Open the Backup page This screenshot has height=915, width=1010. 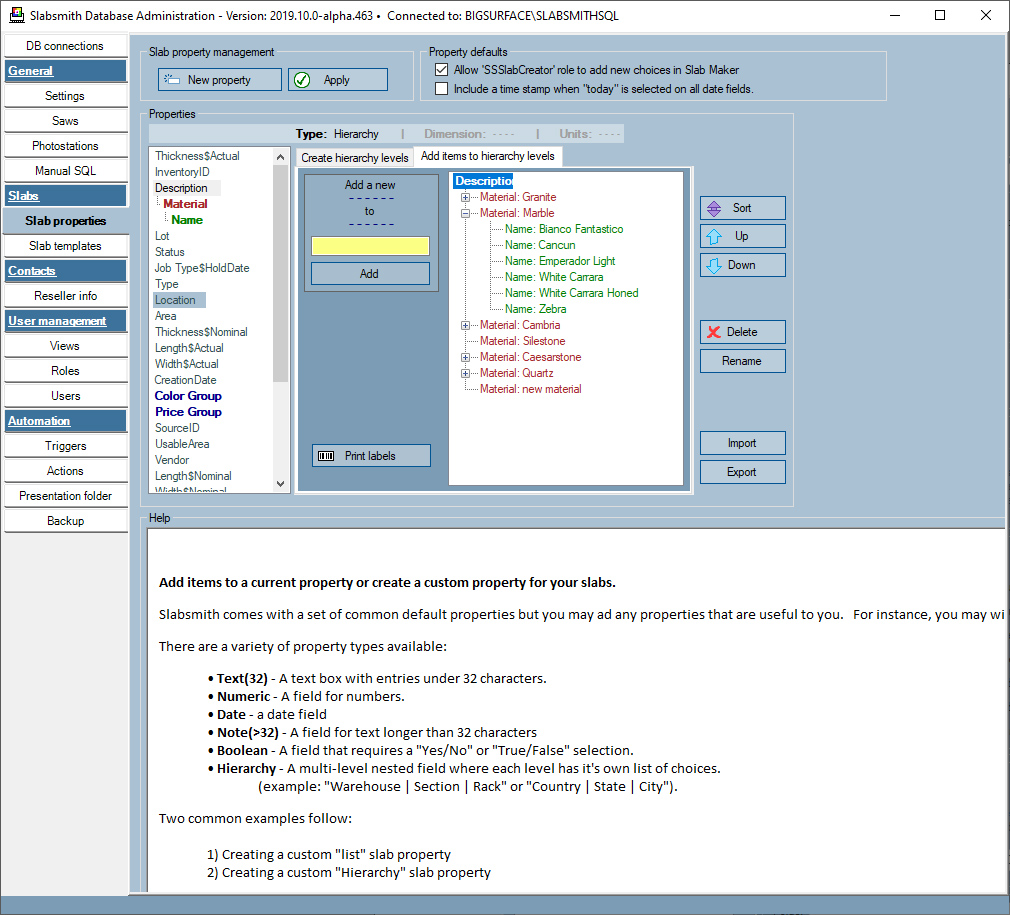pyautogui.click(x=65, y=521)
